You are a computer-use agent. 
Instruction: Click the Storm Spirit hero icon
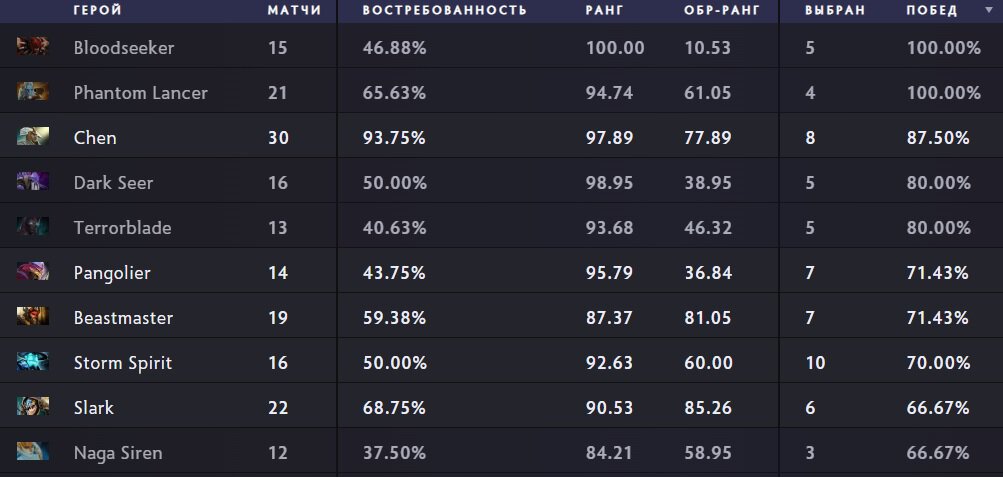pyautogui.click(x=33, y=361)
